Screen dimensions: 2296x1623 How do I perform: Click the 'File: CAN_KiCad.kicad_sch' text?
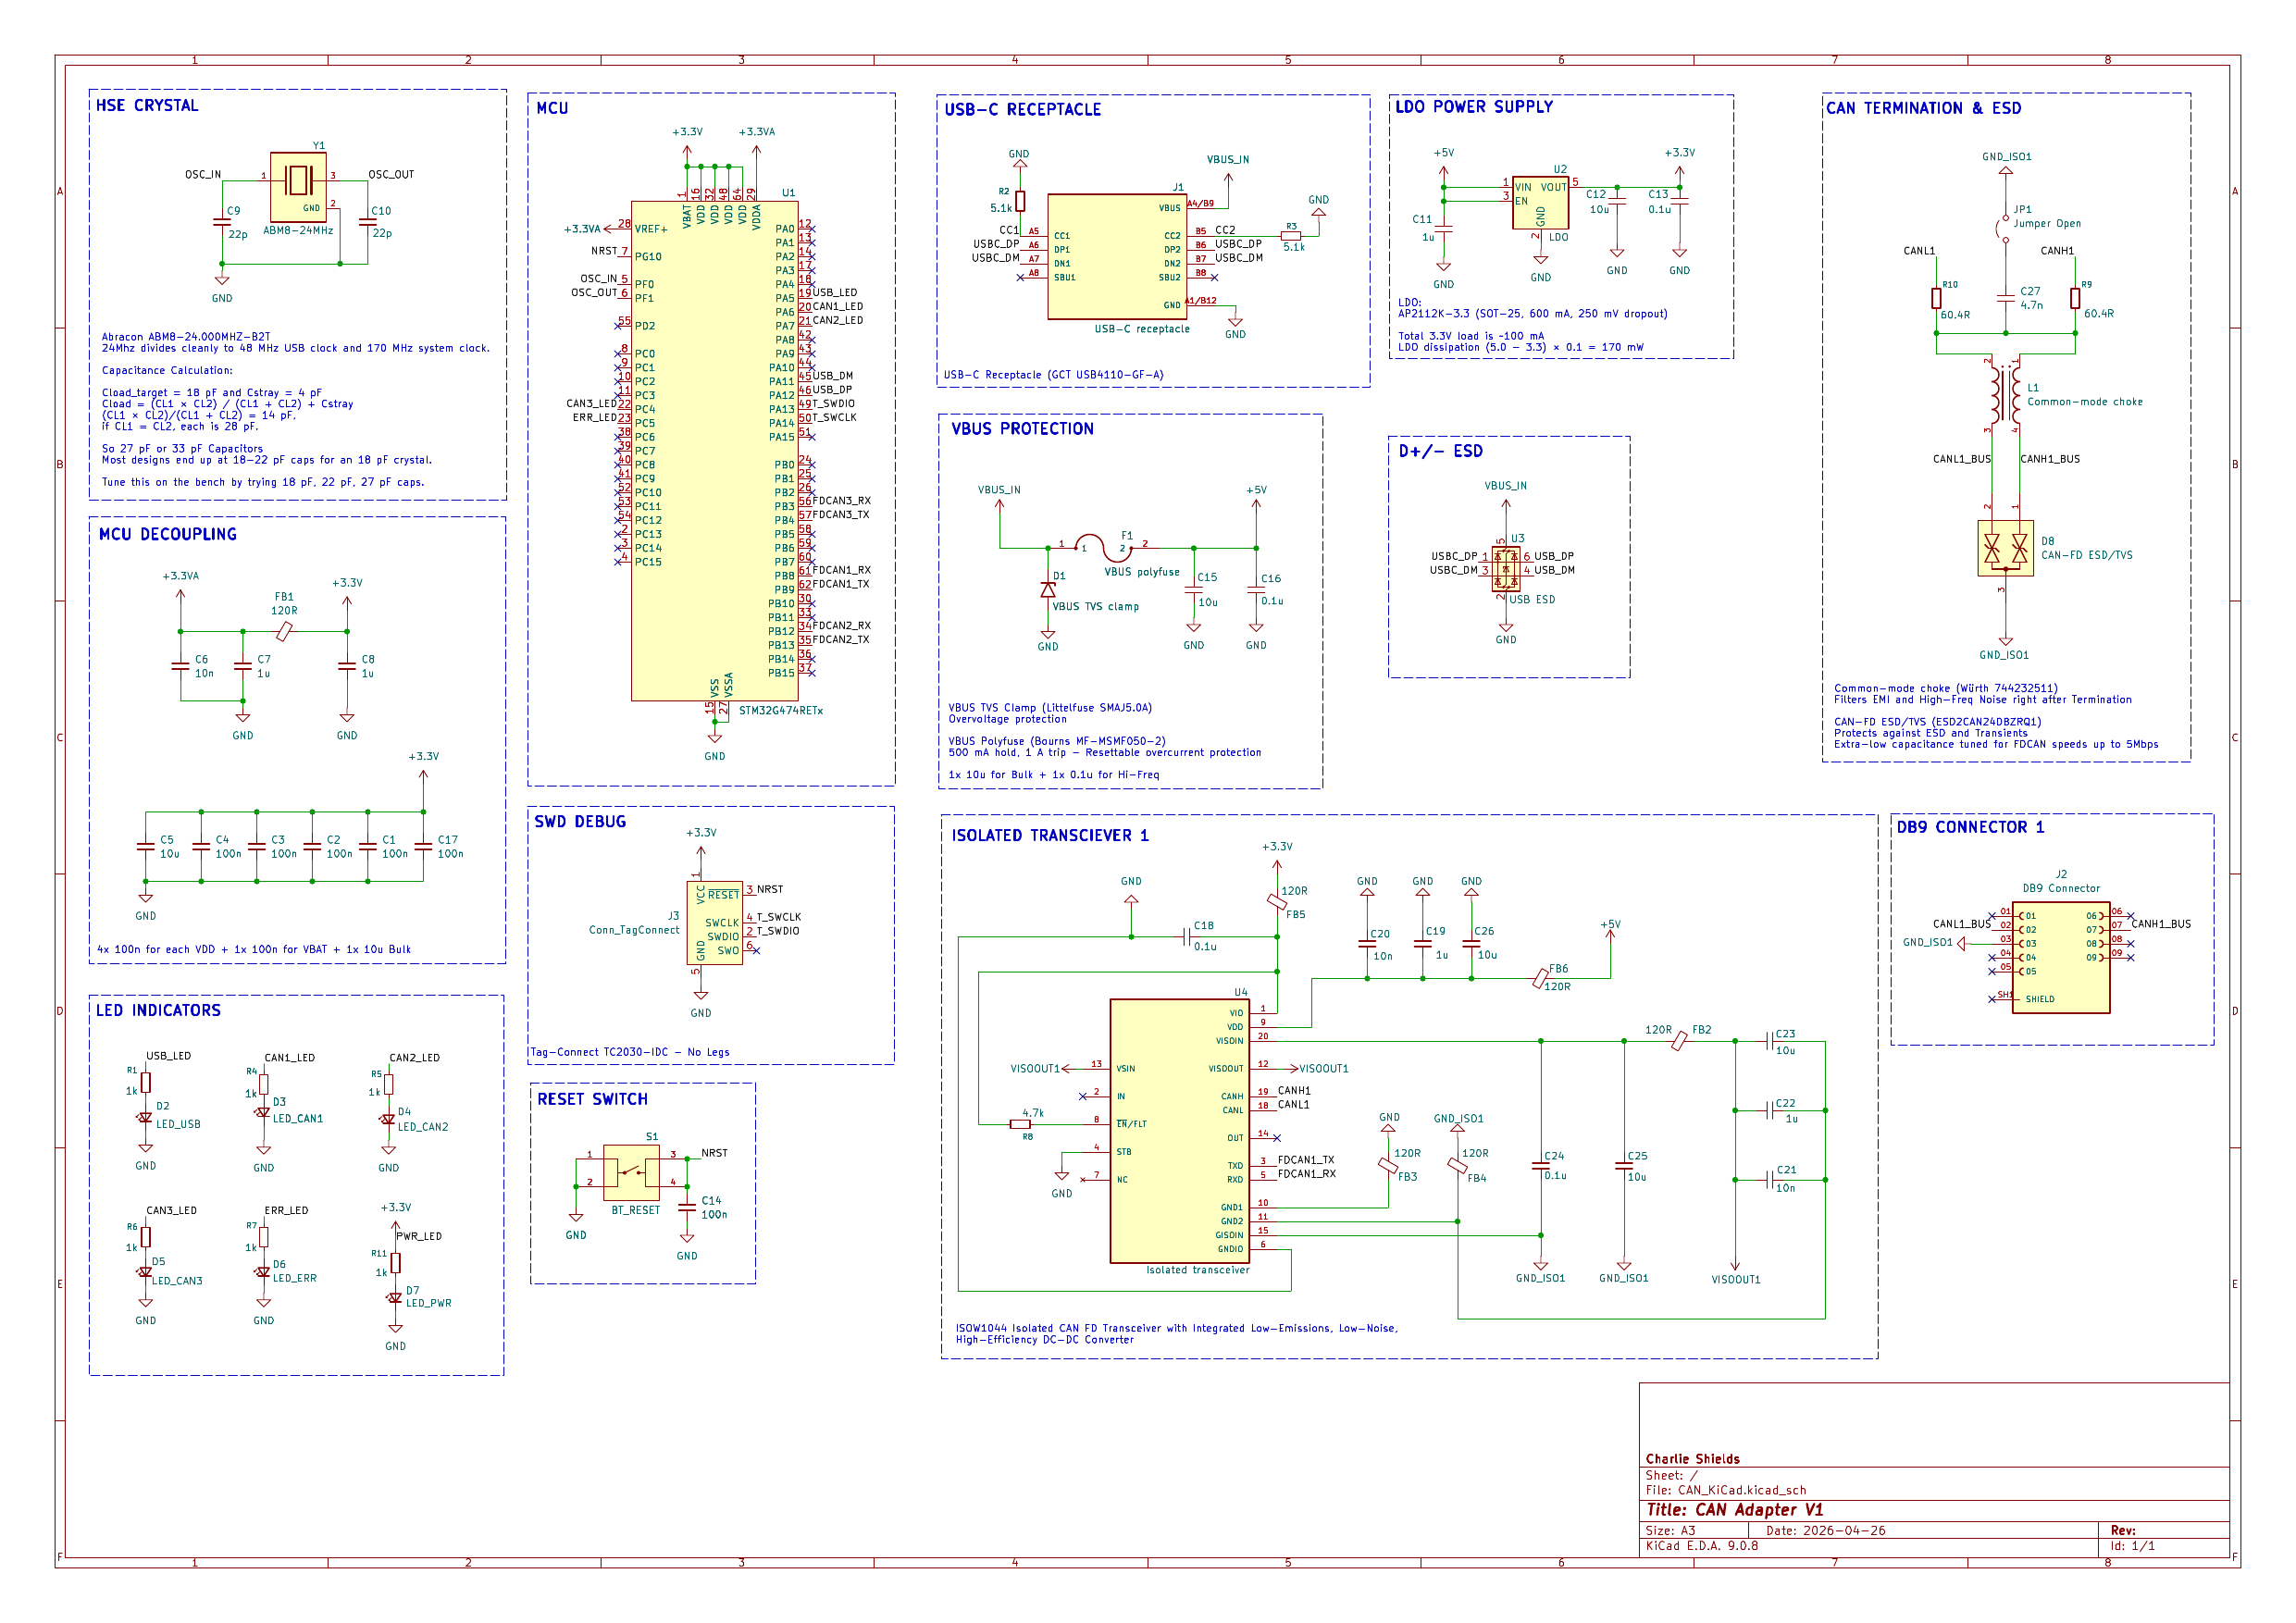pyautogui.click(x=1726, y=1490)
